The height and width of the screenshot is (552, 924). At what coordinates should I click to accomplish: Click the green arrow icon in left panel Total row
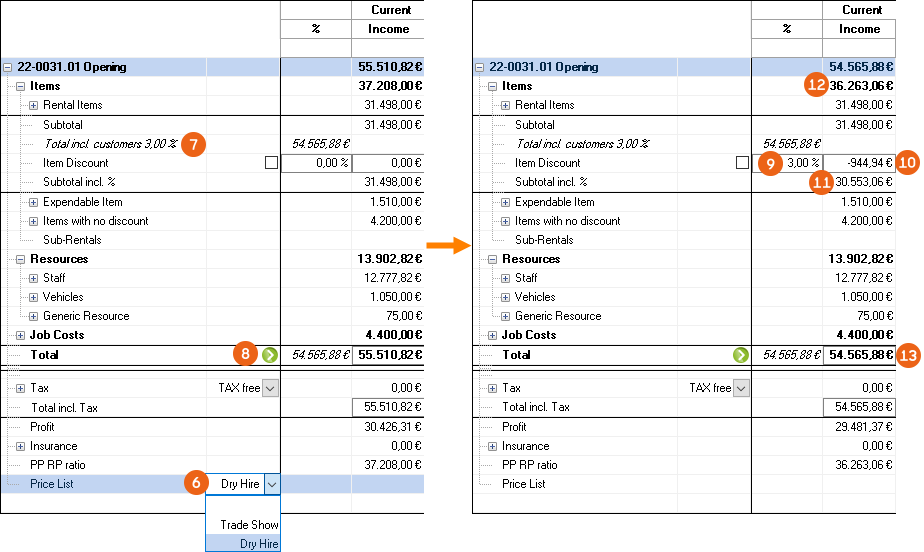click(270, 354)
